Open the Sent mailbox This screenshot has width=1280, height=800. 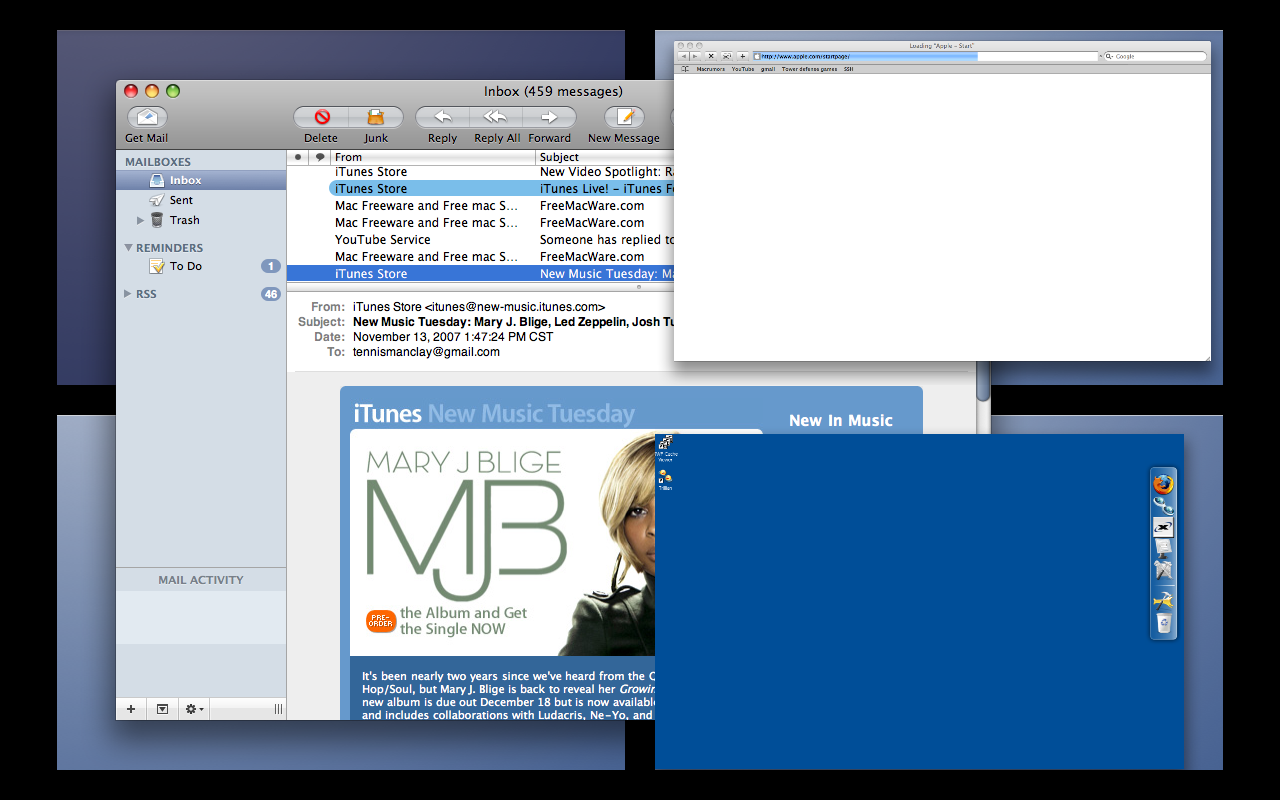201,200
